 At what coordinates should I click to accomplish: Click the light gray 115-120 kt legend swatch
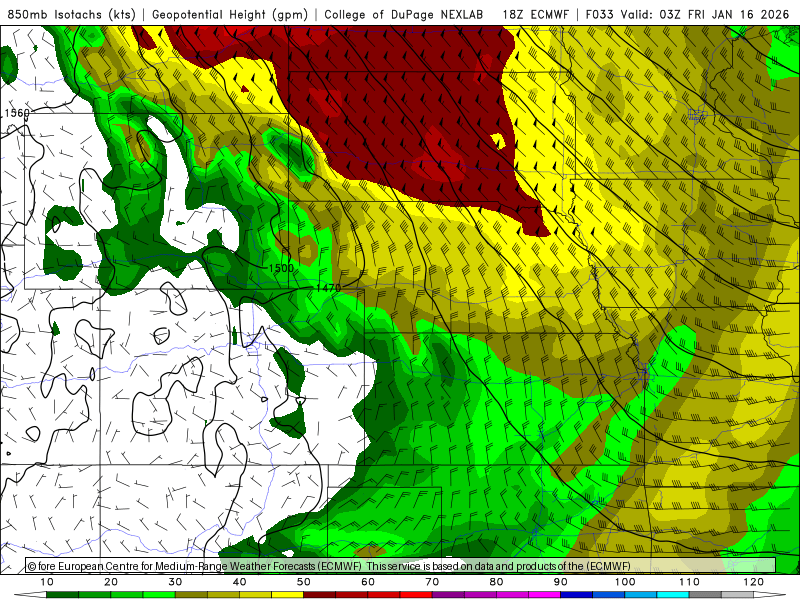point(737,595)
